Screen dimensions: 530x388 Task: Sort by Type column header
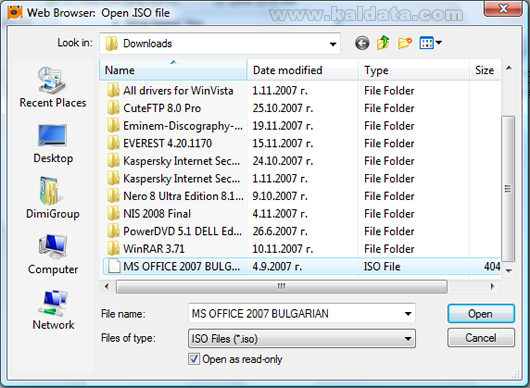coord(414,70)
